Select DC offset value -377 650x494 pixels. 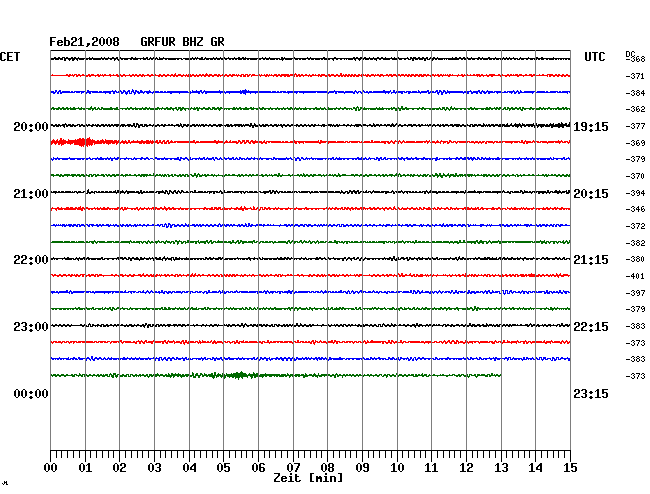point(635,126)
